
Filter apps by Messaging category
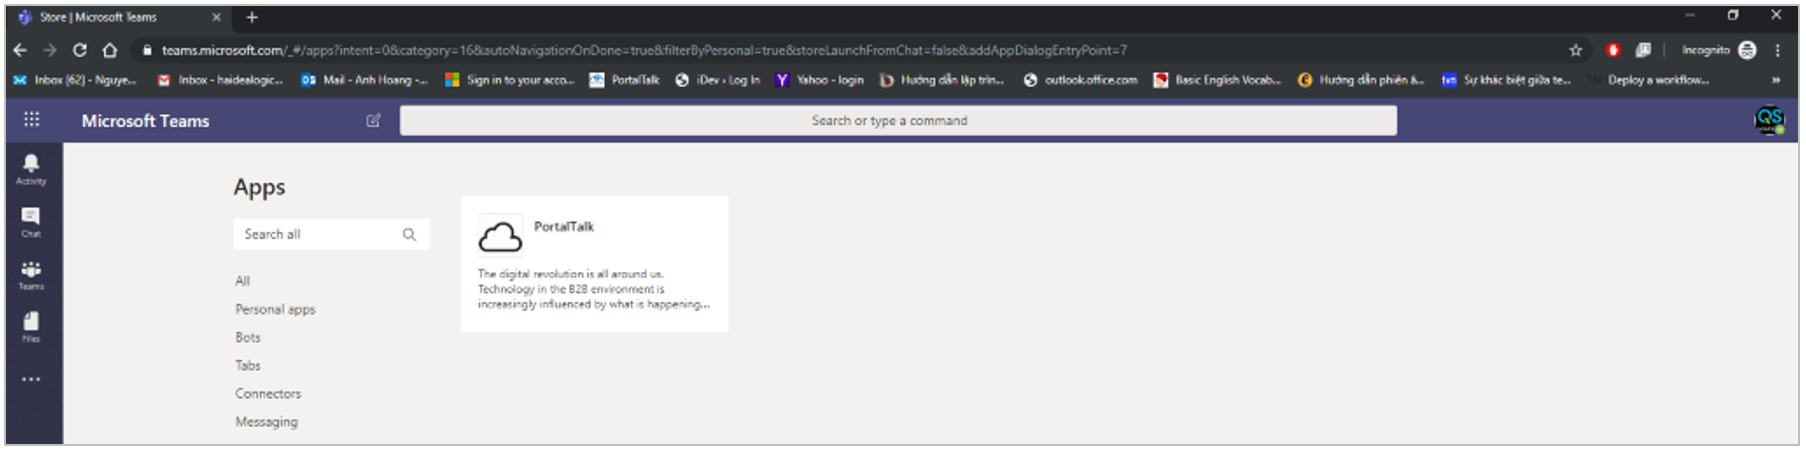tap(266, 422)
